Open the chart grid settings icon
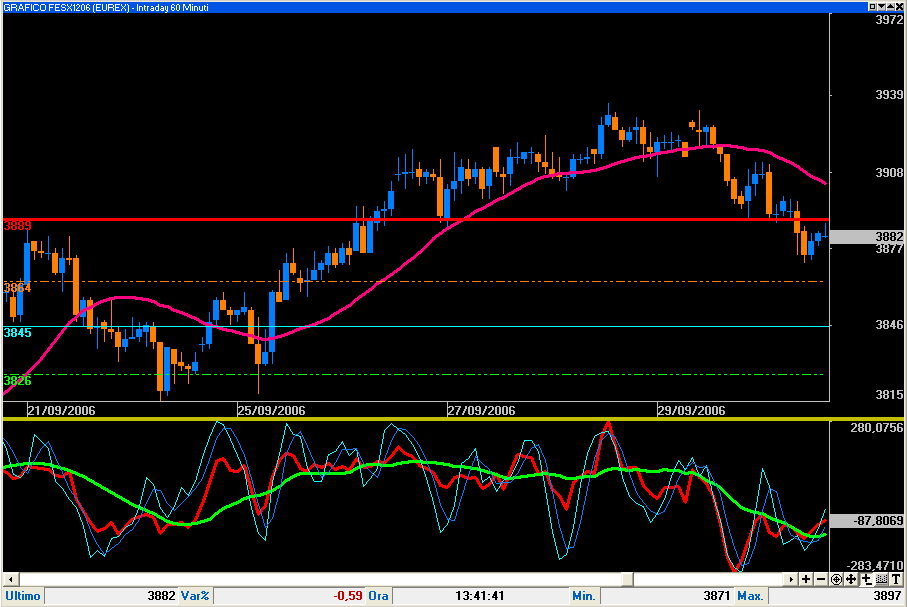 (x=881, y=580)
